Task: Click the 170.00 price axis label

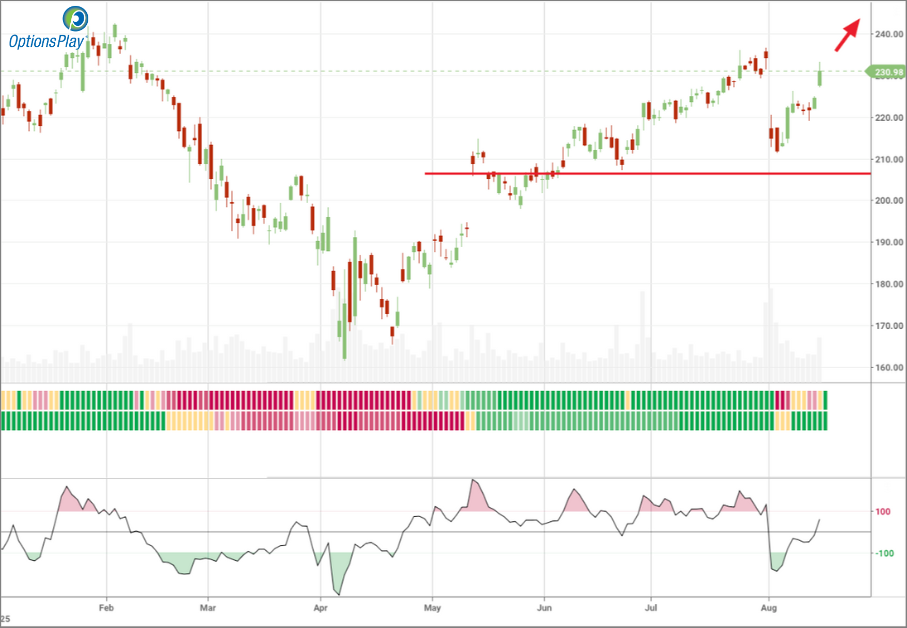Action: click(x=889, y=326)
